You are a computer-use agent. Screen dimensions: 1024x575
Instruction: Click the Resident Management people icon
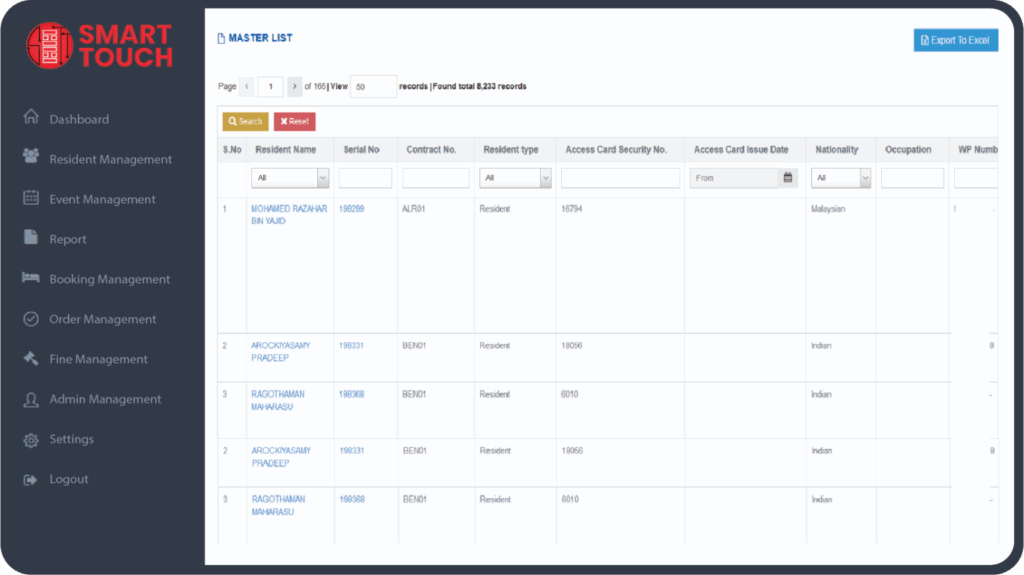(31, 157)
